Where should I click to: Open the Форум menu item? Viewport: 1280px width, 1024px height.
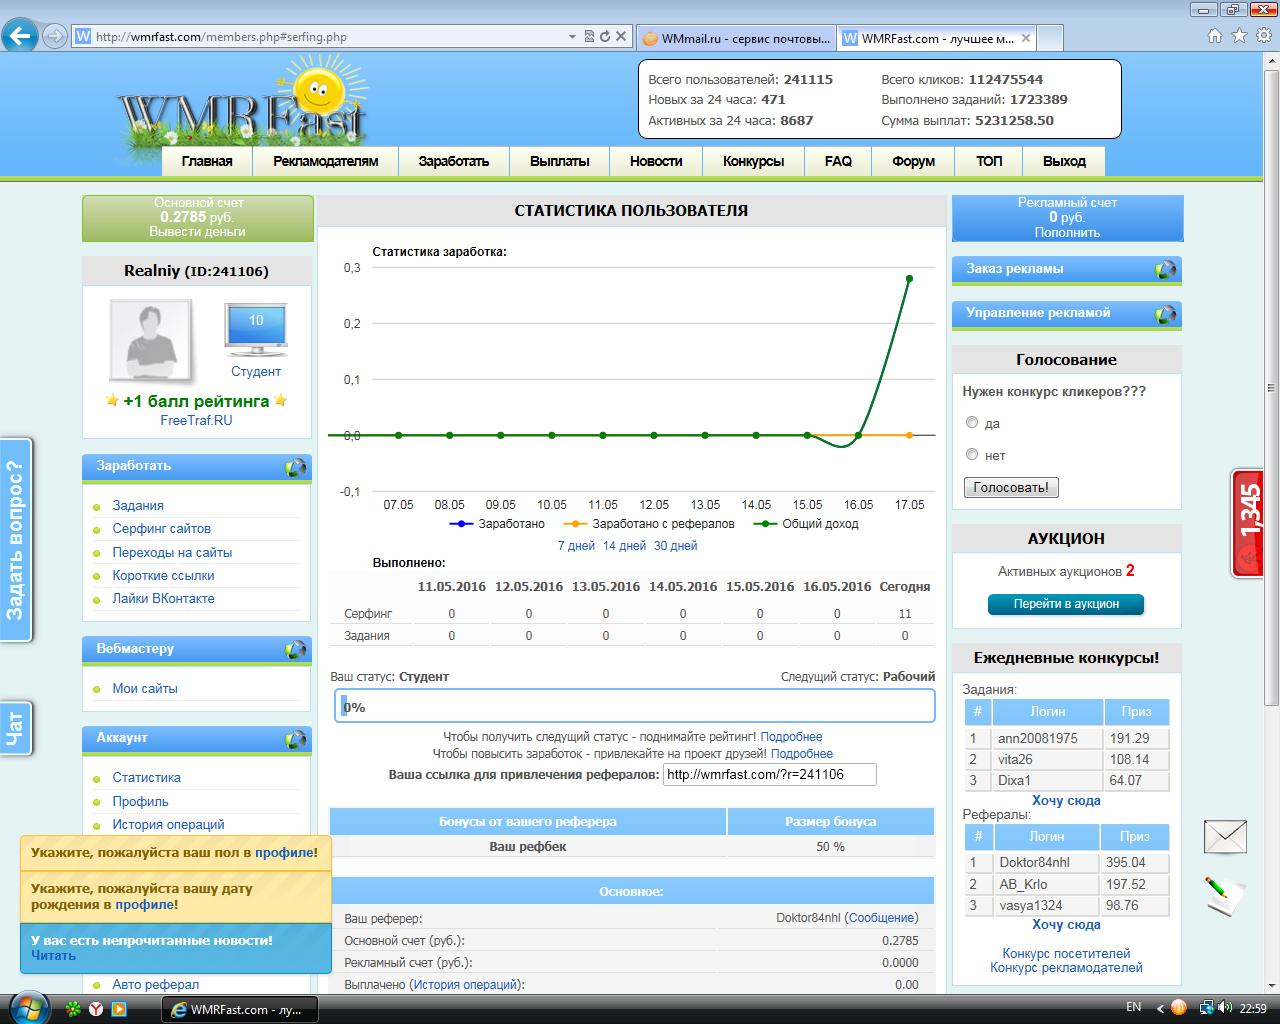pos(913,161)
